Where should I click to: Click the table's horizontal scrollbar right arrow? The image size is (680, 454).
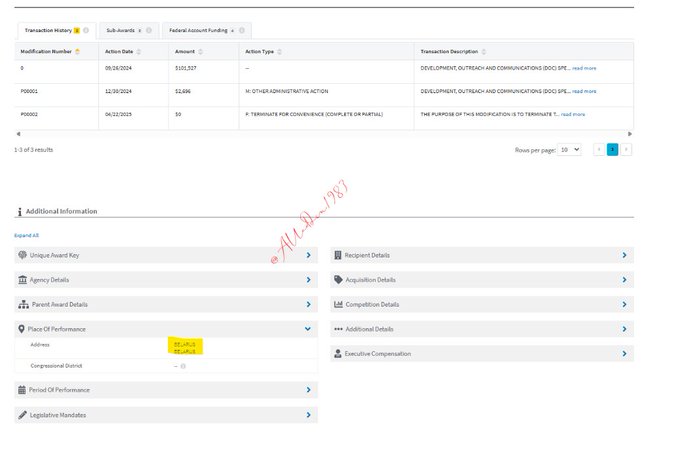630,133
